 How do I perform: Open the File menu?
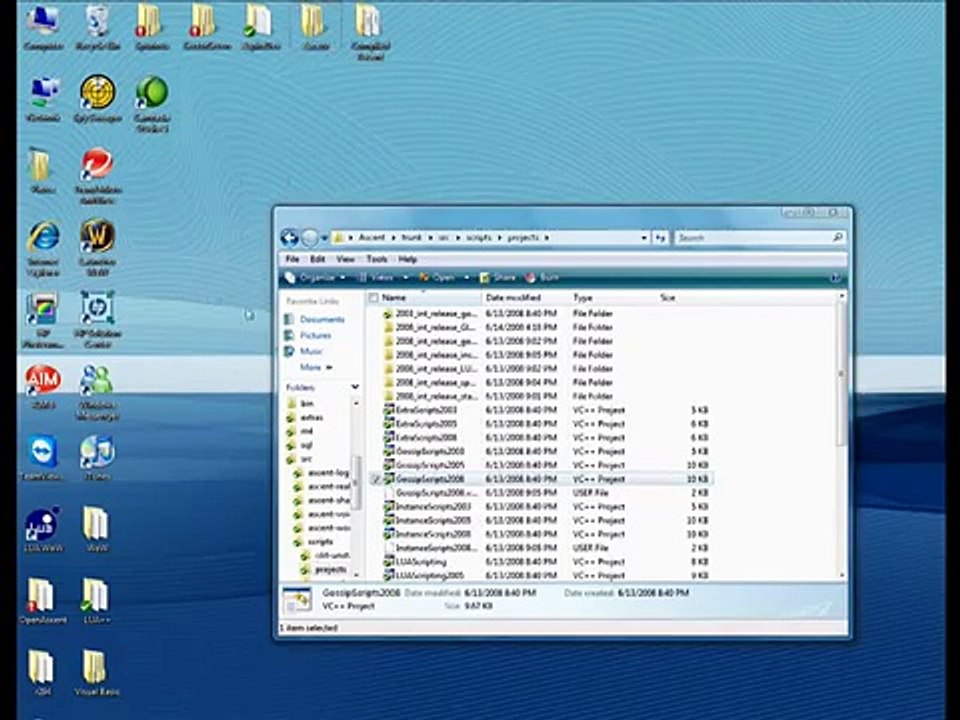click(x=293, y=259)
